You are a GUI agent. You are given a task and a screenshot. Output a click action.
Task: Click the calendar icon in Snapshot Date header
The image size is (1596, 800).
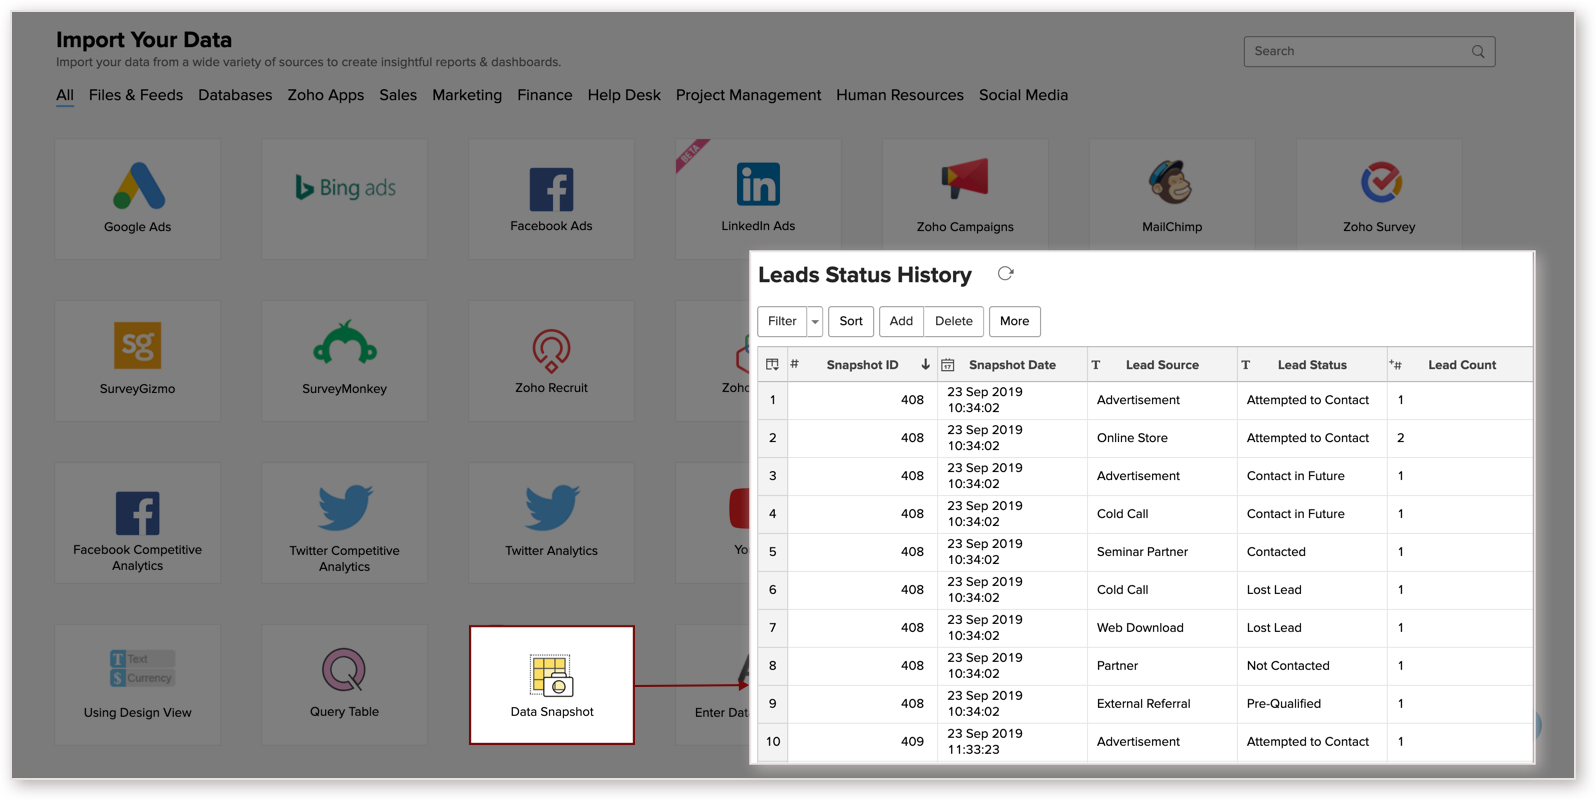coord(947,365)
